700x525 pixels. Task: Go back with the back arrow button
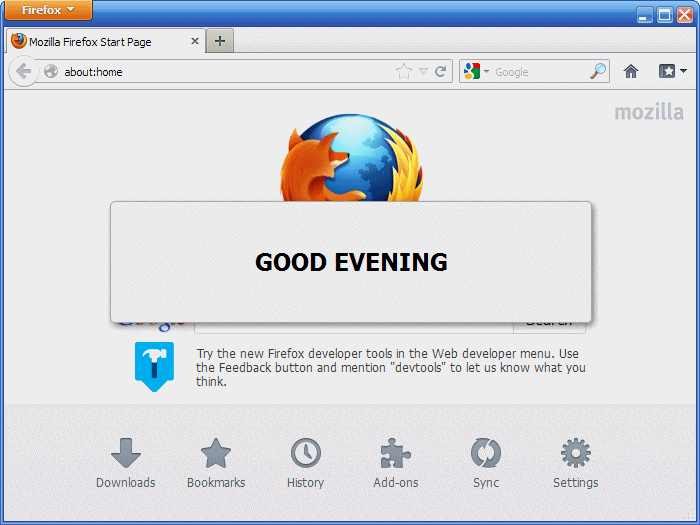(23, 71)
